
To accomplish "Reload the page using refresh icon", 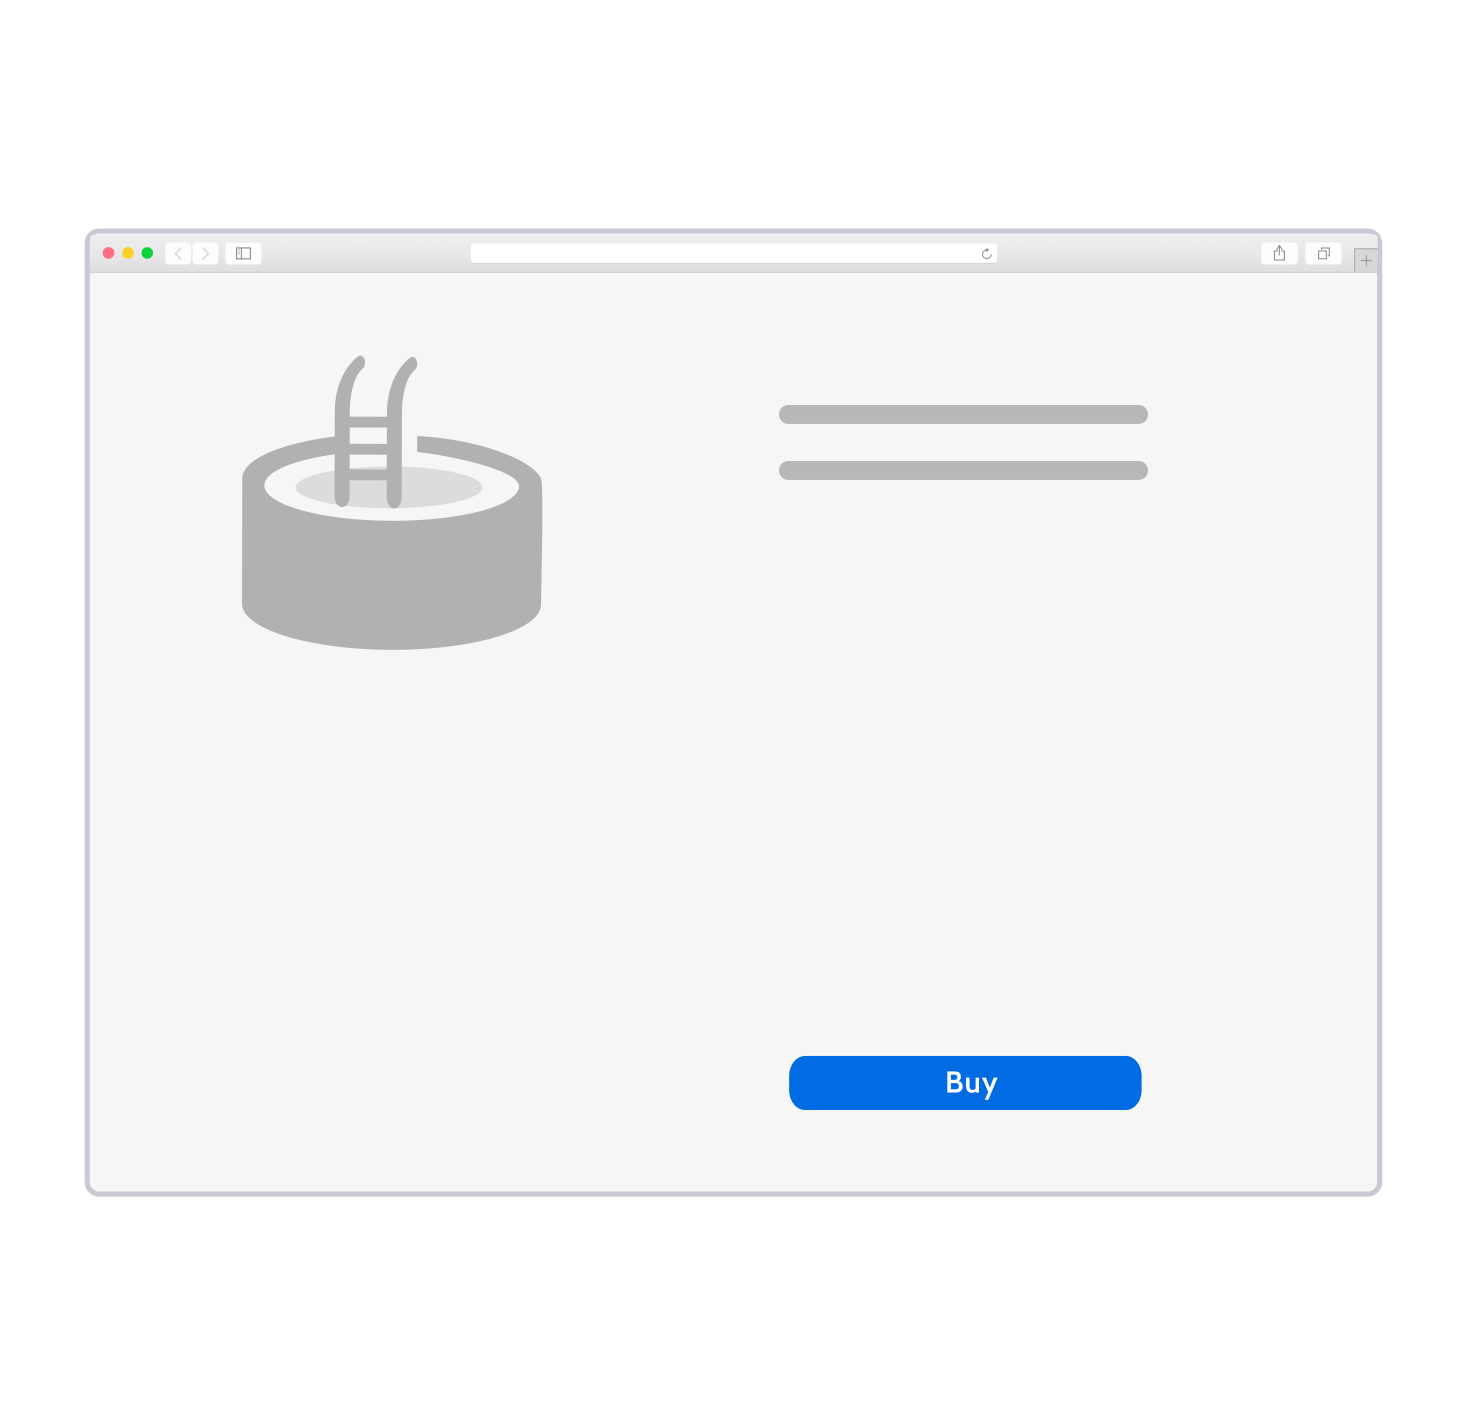I will [x=987, y=254].
